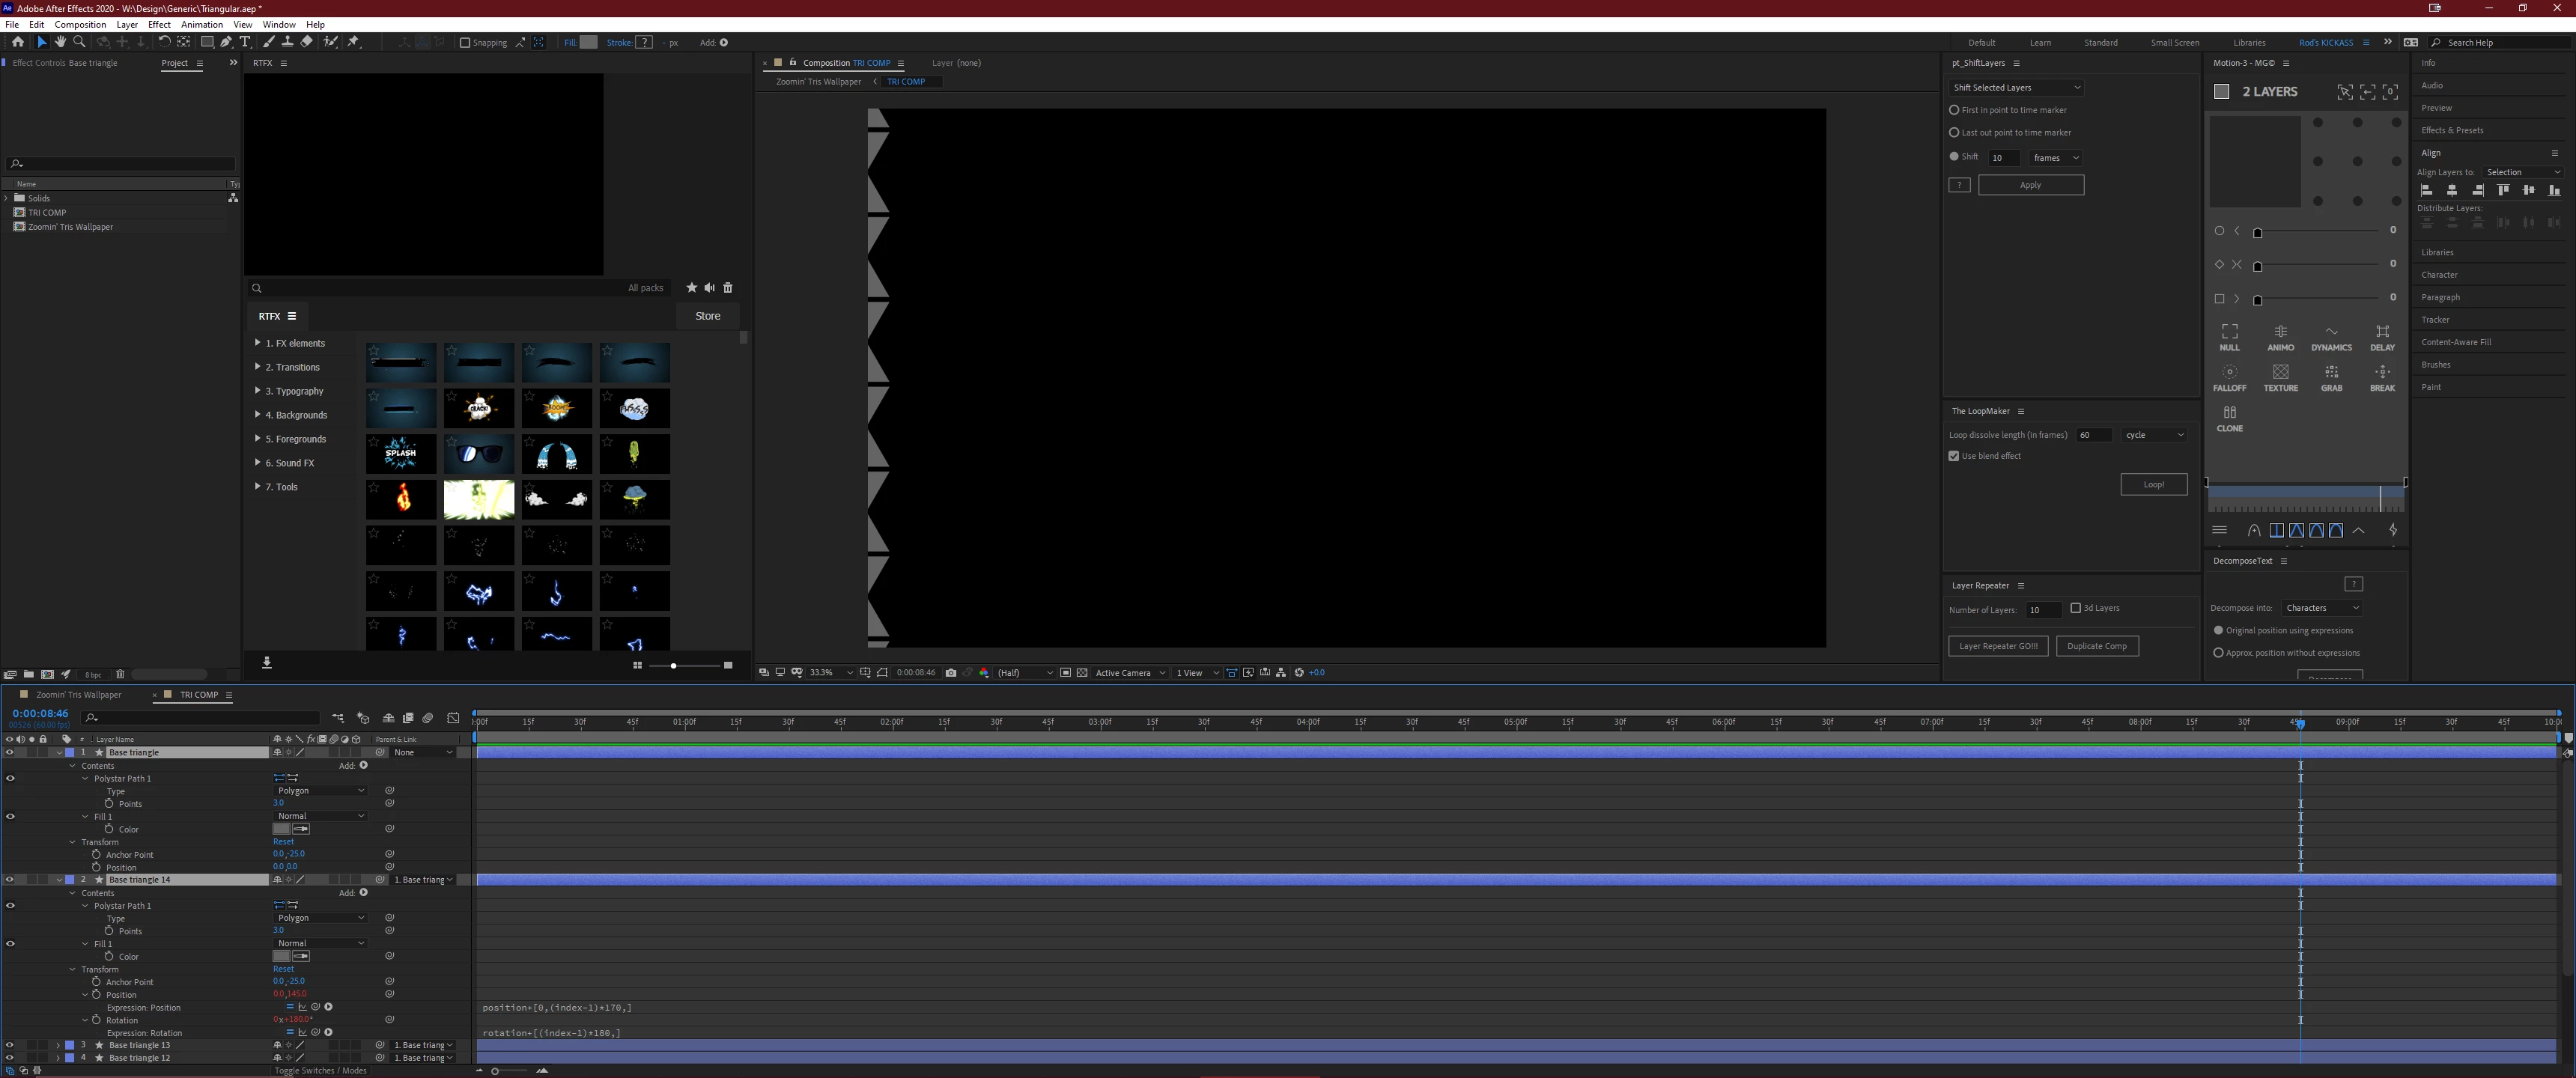Select the Puppet Pin tool
2576x1078 pixels.
(353, 42)
